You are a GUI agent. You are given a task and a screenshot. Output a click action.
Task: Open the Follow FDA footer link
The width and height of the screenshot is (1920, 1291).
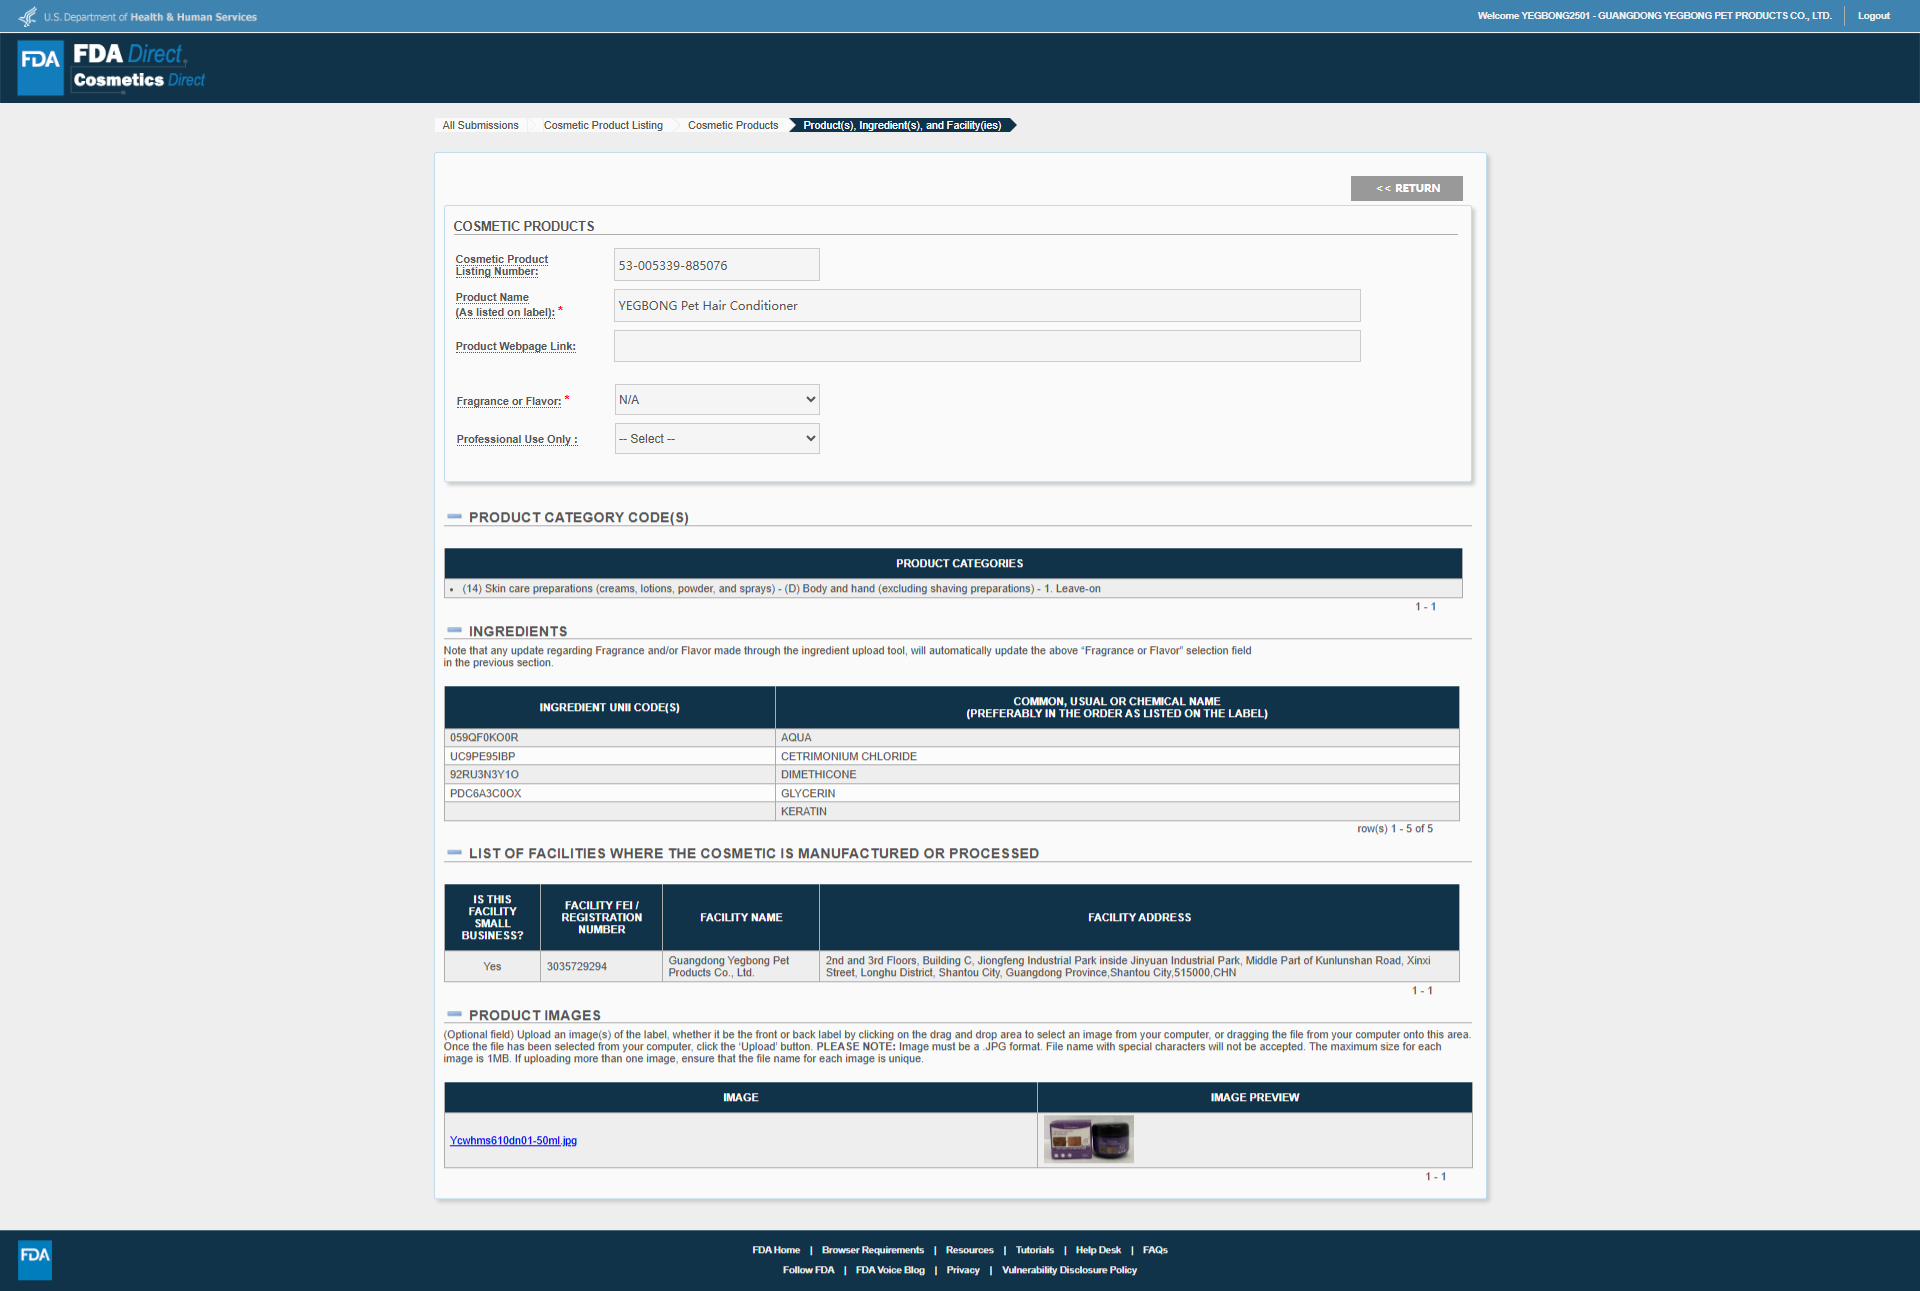point(808,1270)
